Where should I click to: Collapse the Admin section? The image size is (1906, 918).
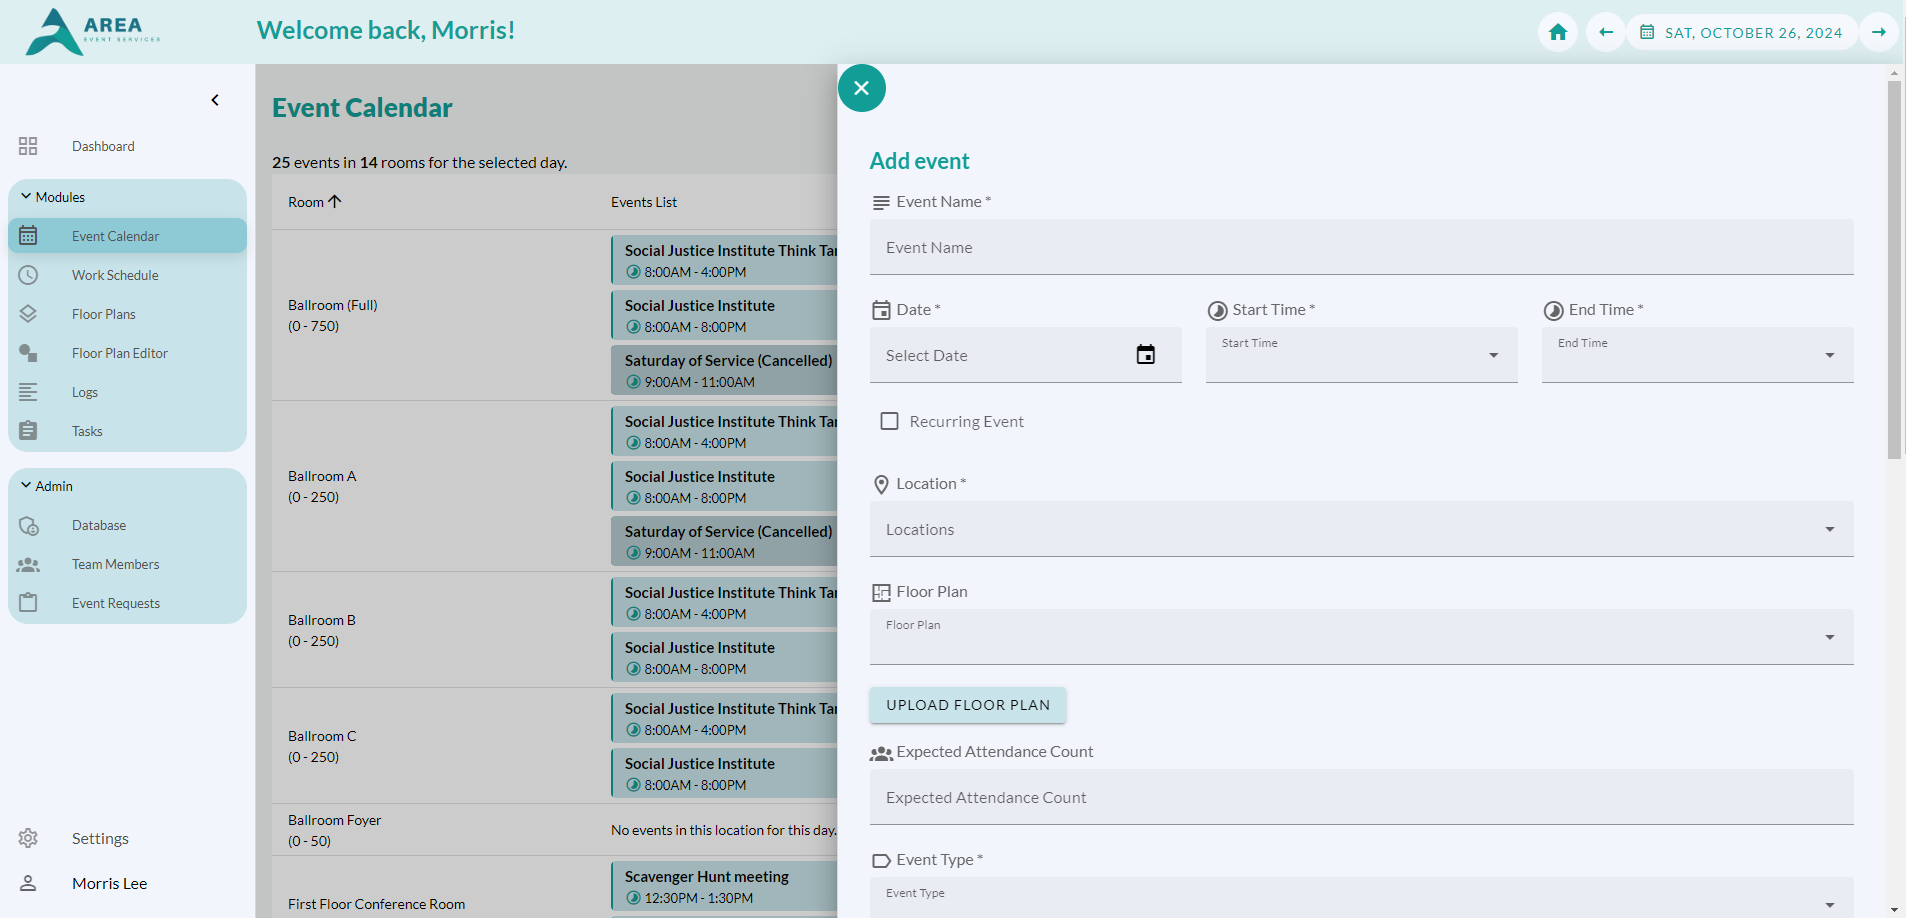click(x=26, y=486)
